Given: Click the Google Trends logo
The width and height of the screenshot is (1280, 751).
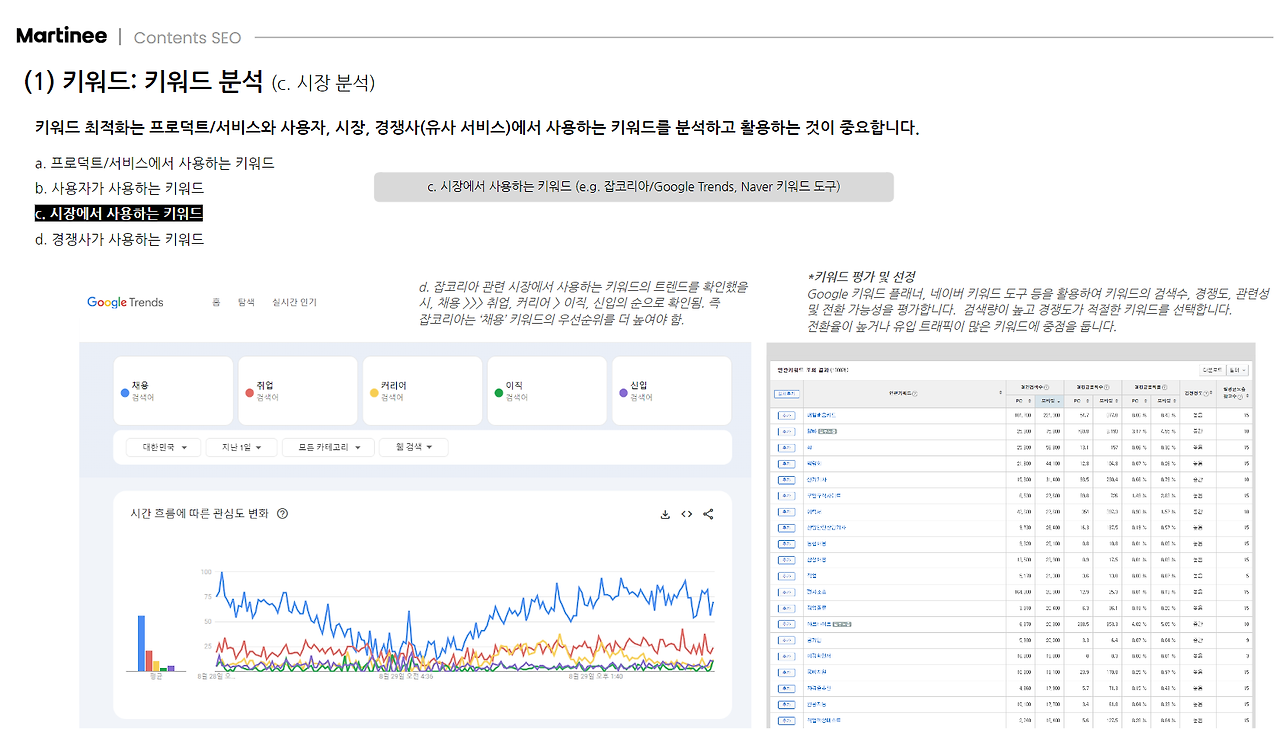Looking at the screenshot, I should [x=124, y=302].
